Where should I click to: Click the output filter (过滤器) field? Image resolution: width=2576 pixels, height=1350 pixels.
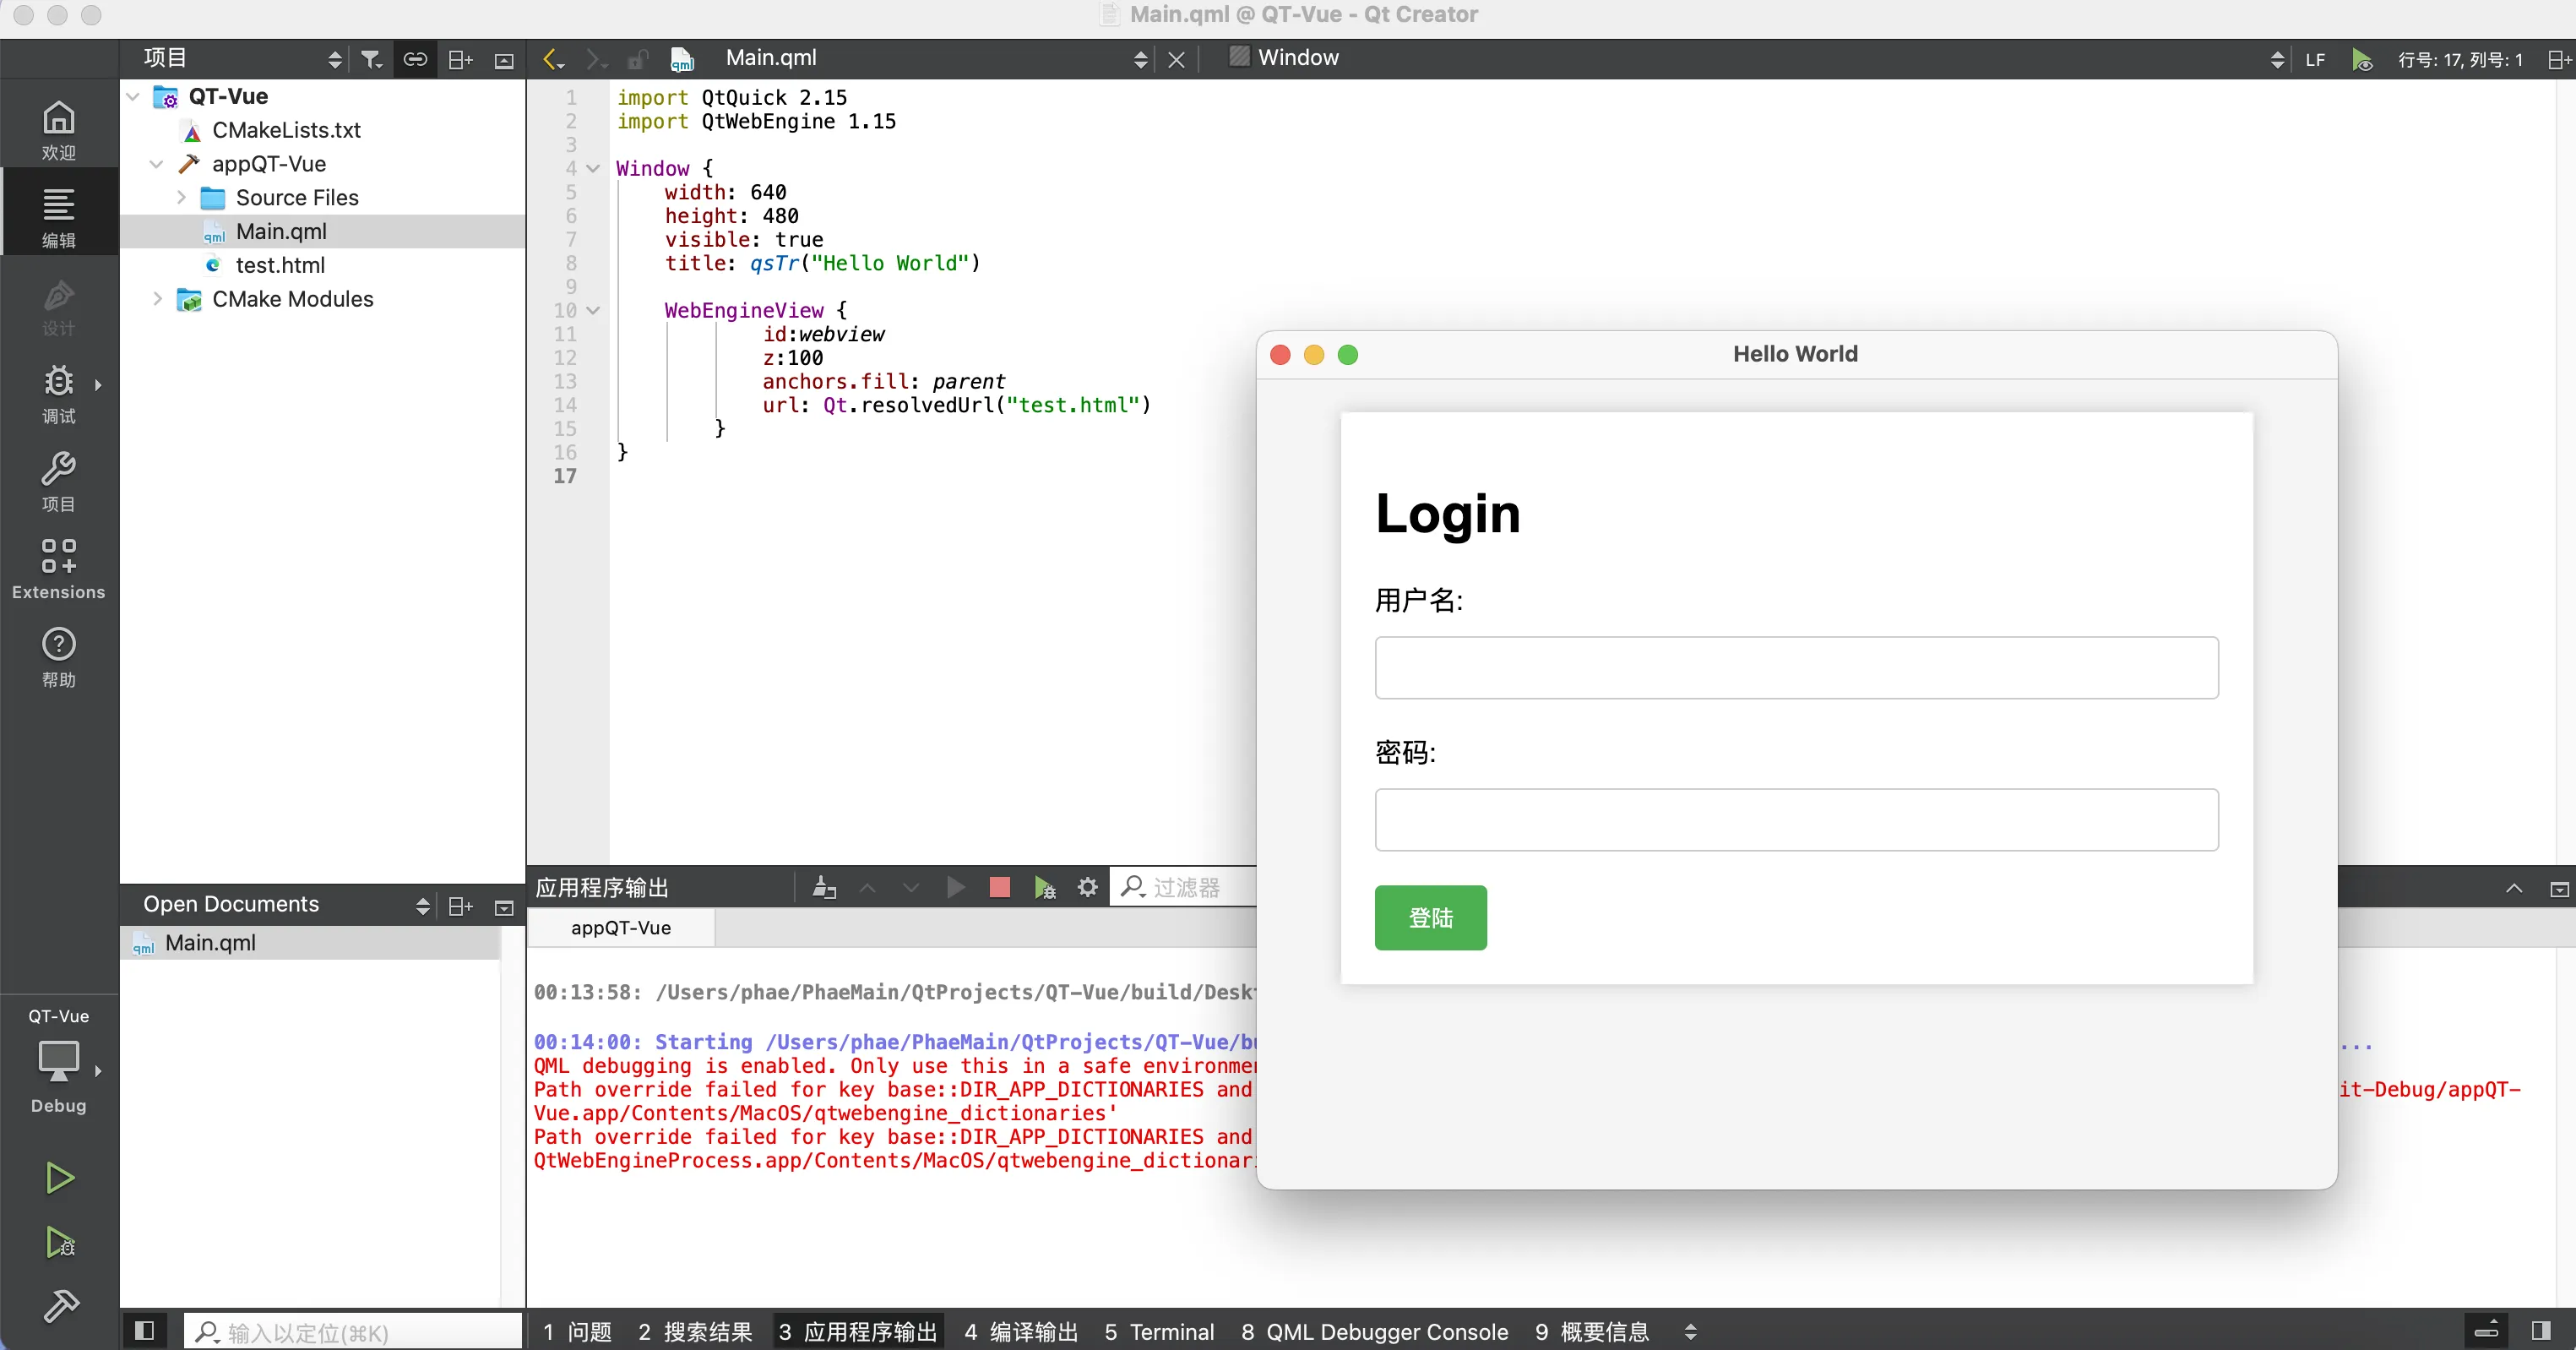point(1185,887)
